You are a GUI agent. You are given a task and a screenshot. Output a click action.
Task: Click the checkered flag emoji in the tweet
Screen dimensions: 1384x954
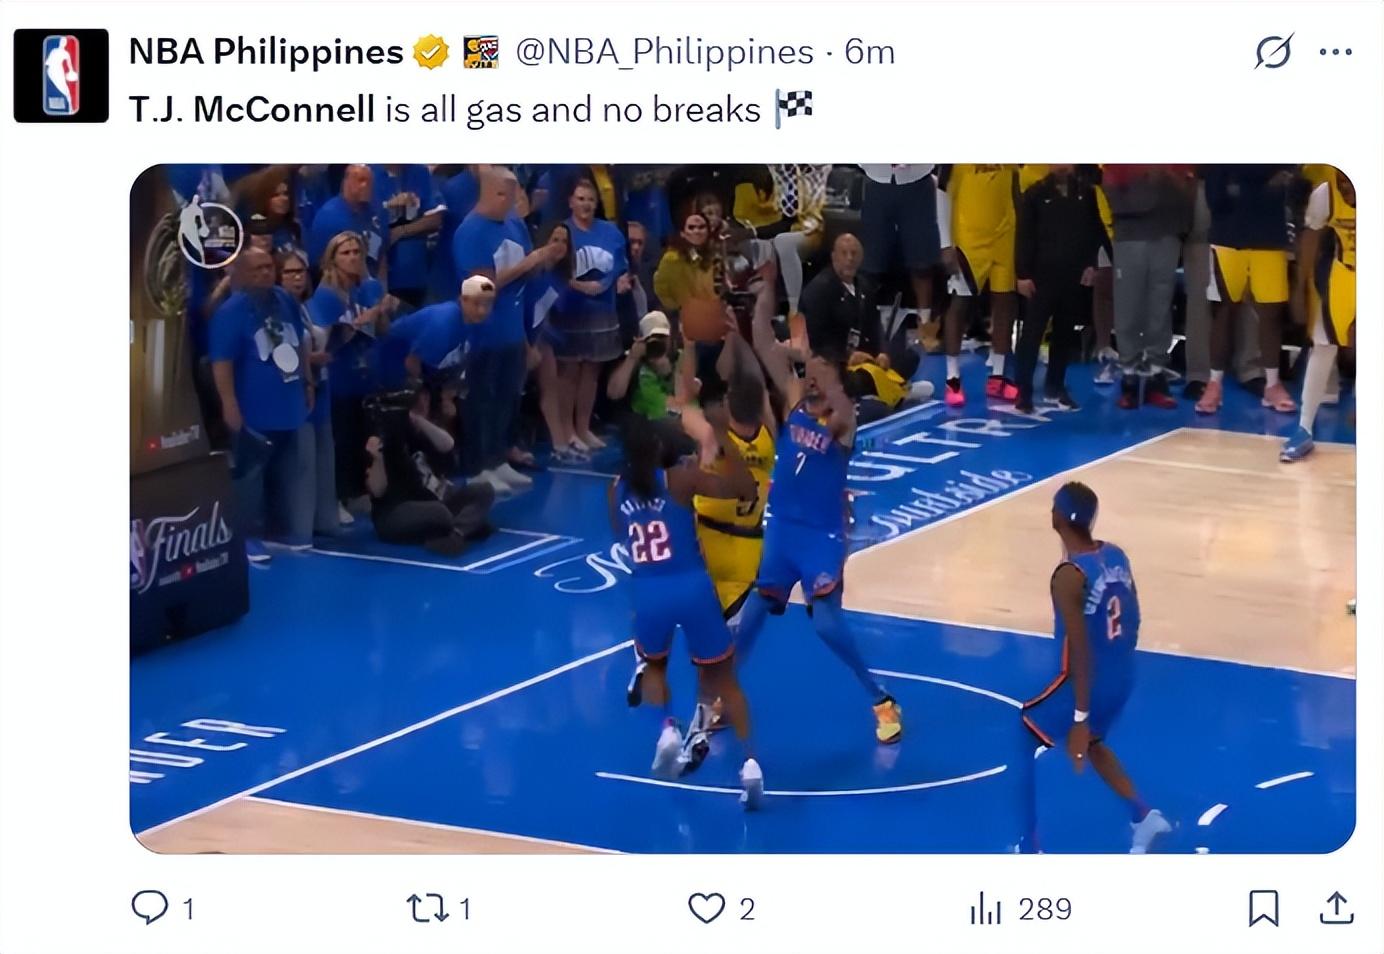[794, 108]
